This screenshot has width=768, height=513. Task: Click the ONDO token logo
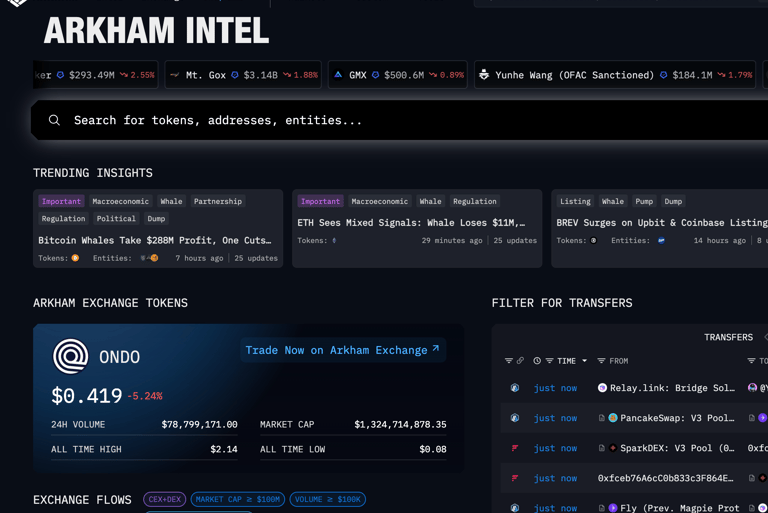click(71, 356)
